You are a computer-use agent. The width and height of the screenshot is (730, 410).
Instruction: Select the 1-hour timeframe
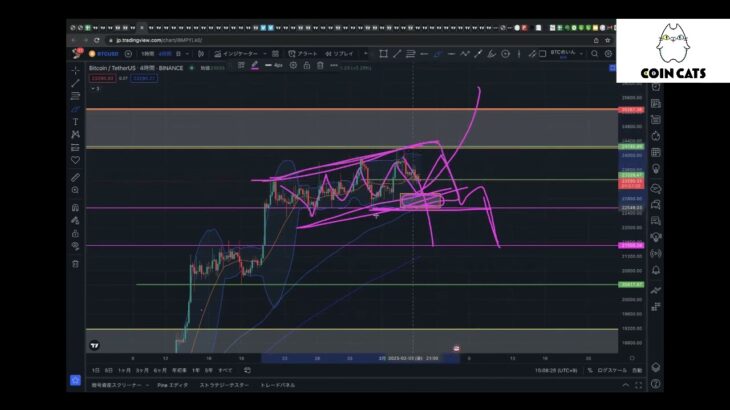pos(148,54)
